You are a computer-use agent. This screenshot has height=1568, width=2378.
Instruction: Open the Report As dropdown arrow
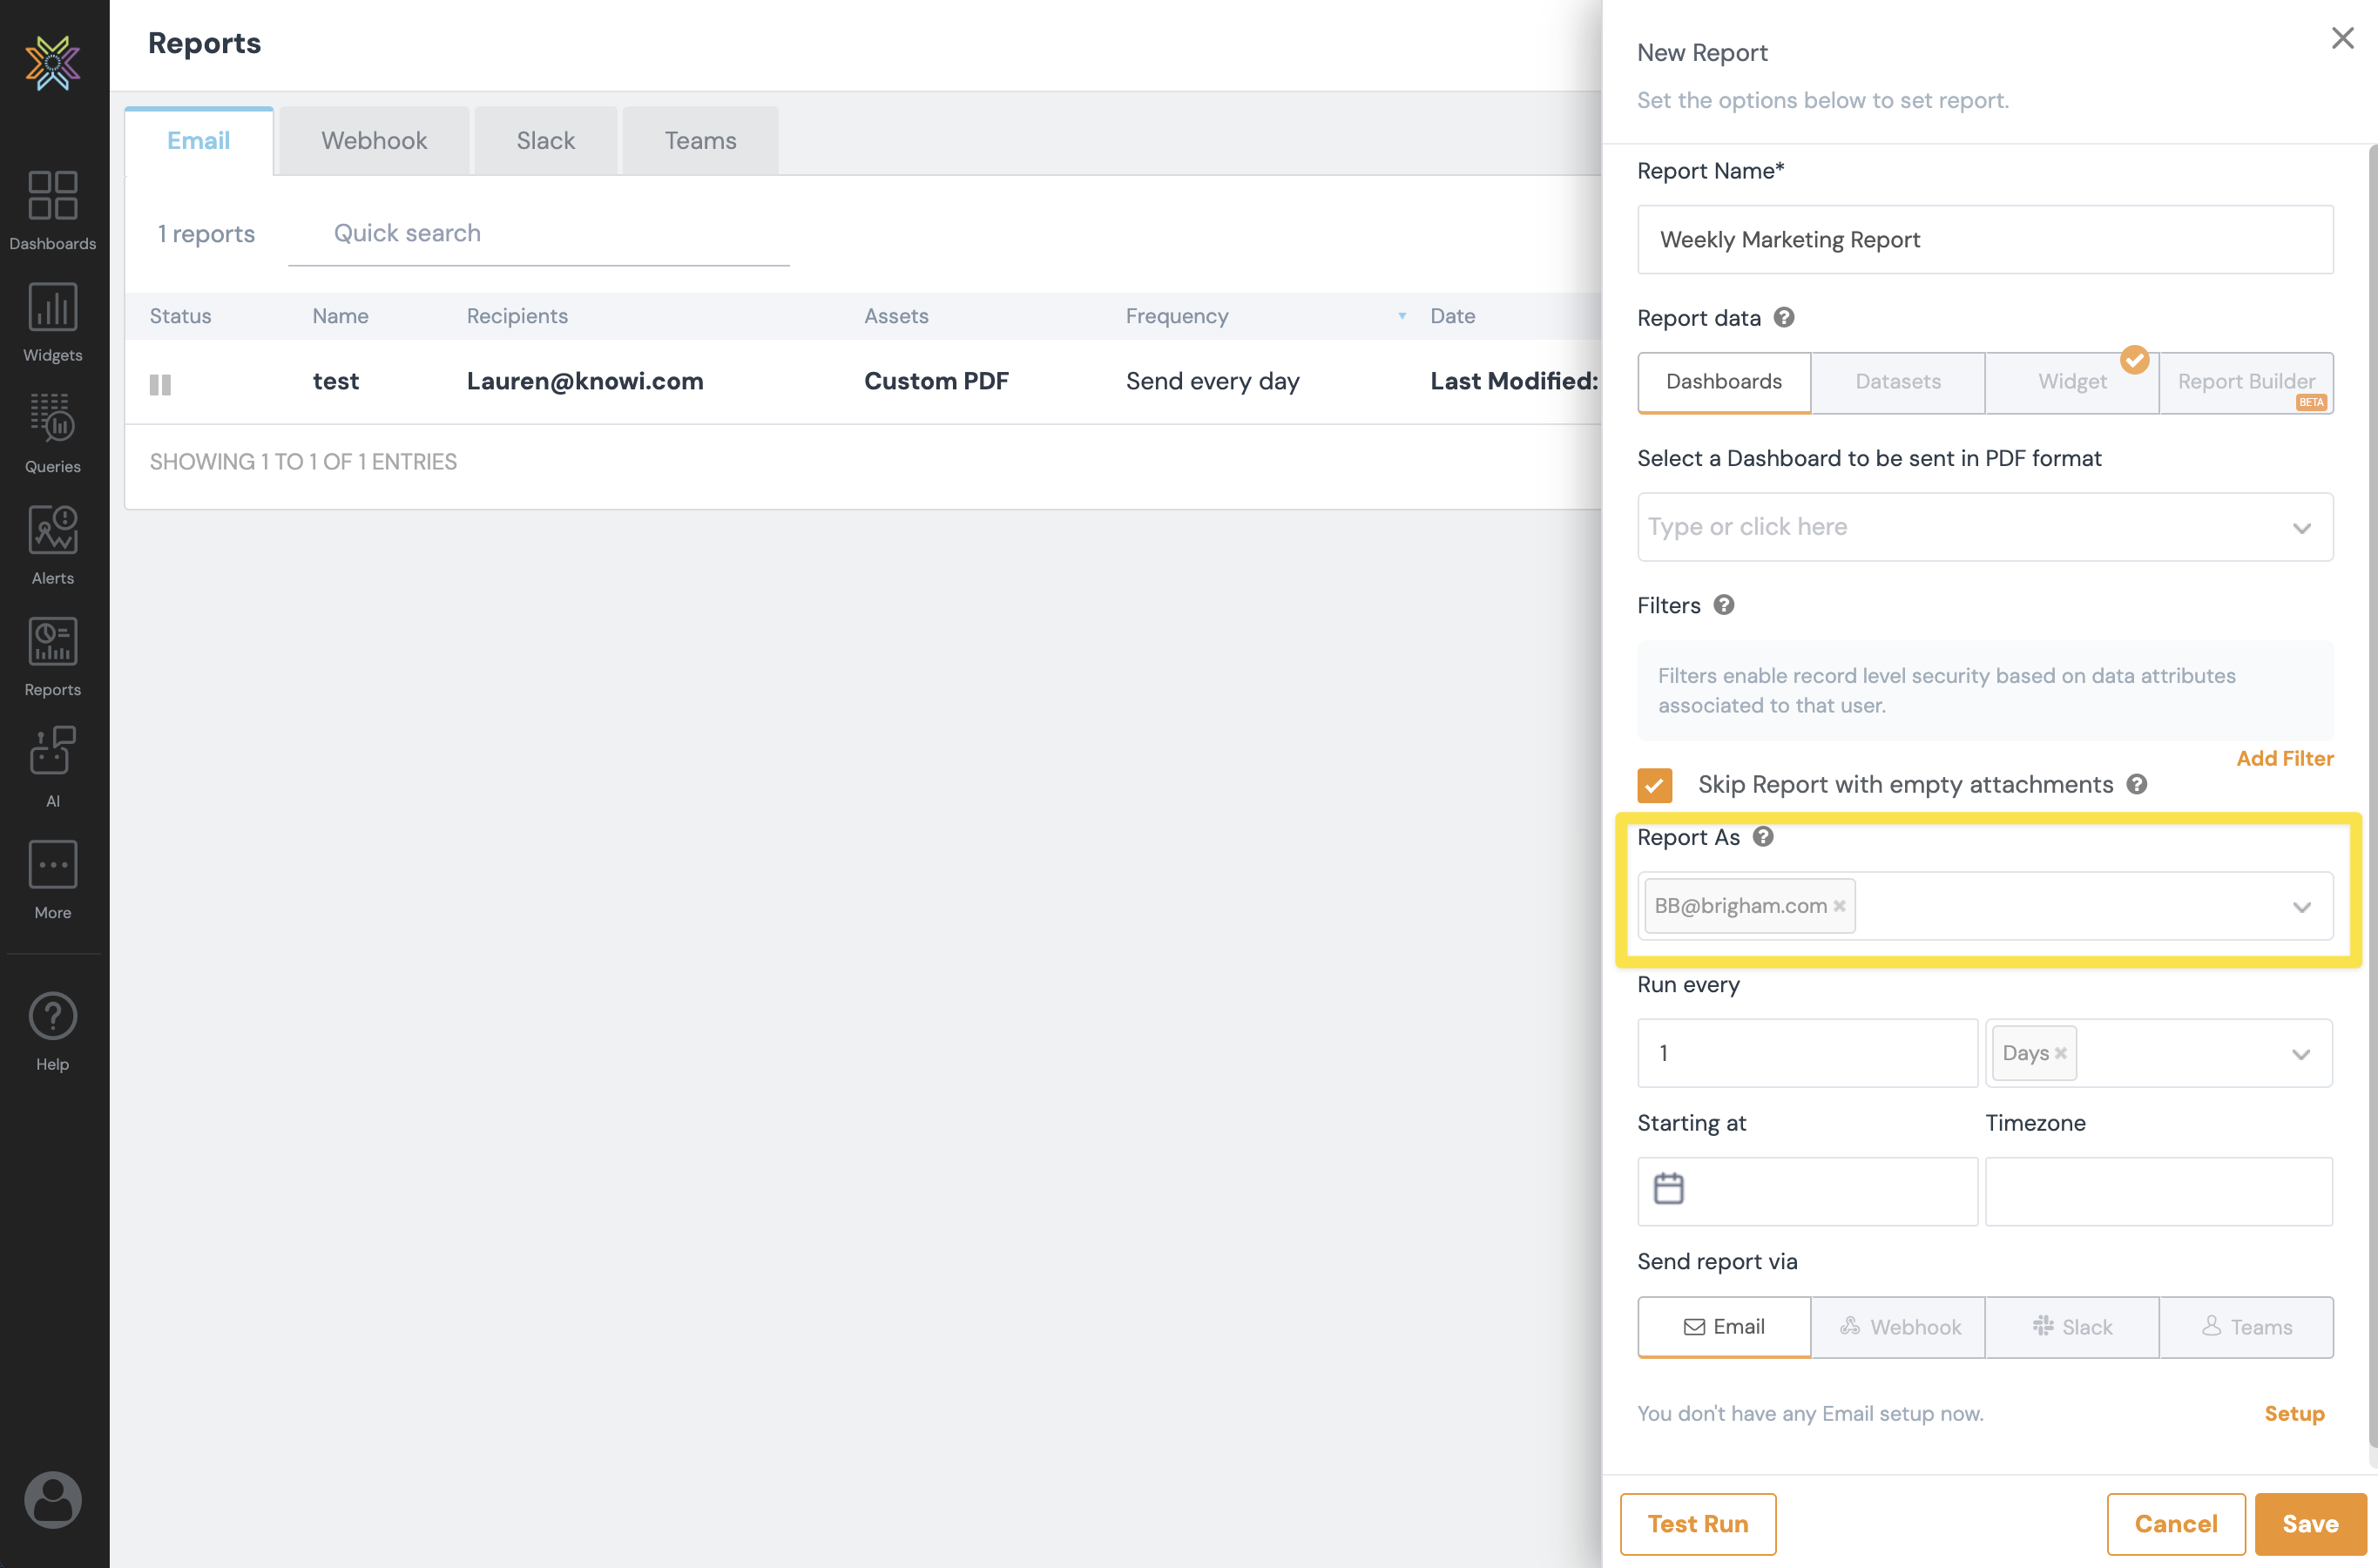click(x=2301, y=907)
